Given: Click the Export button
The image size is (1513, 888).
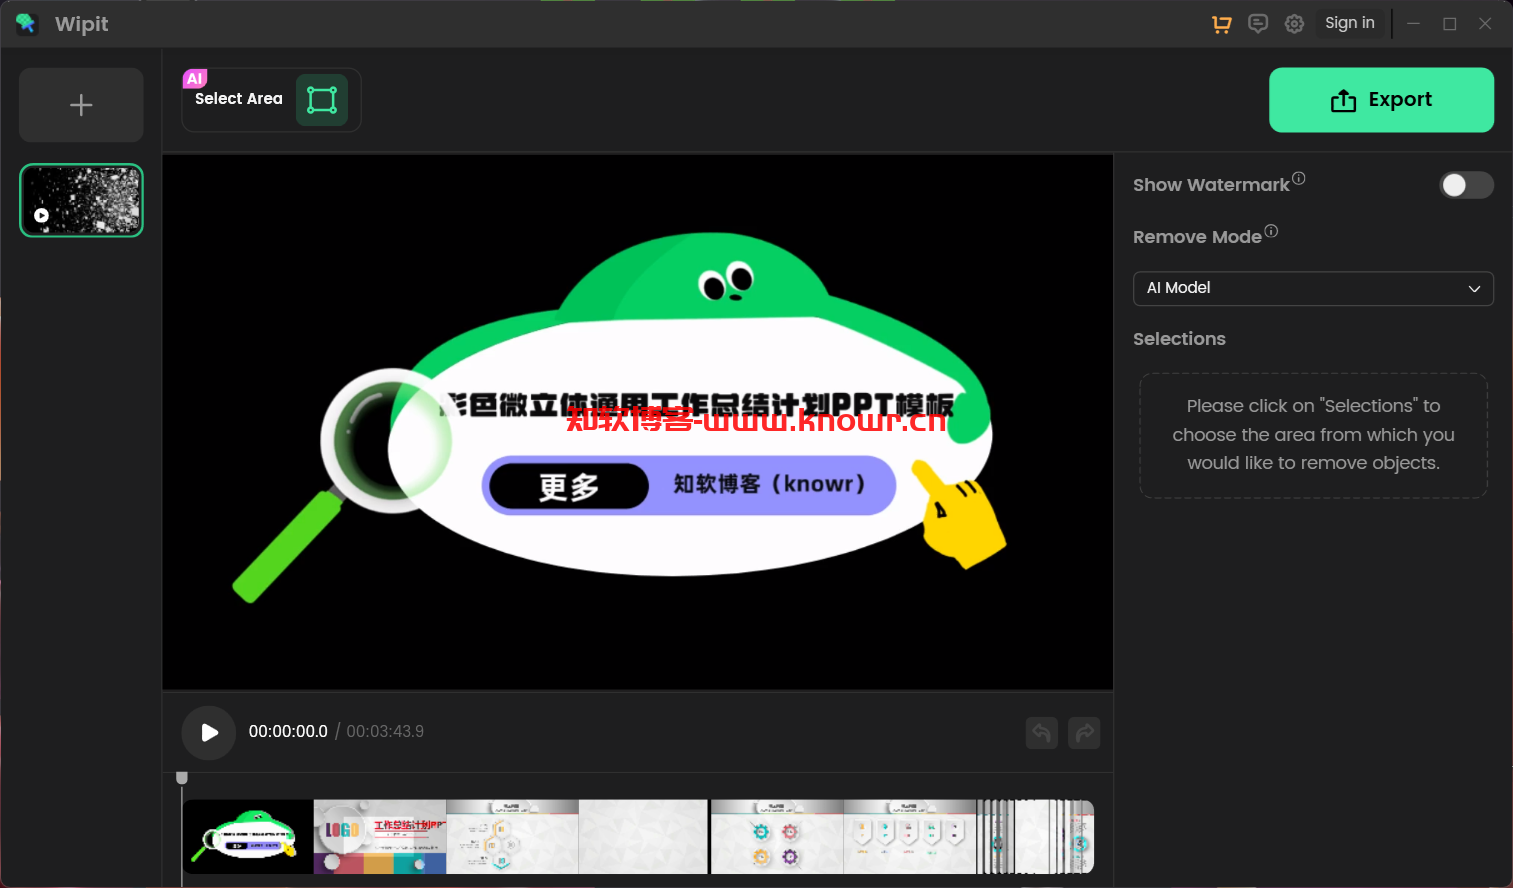Looking at the screenshot, I should point(1381,100).
